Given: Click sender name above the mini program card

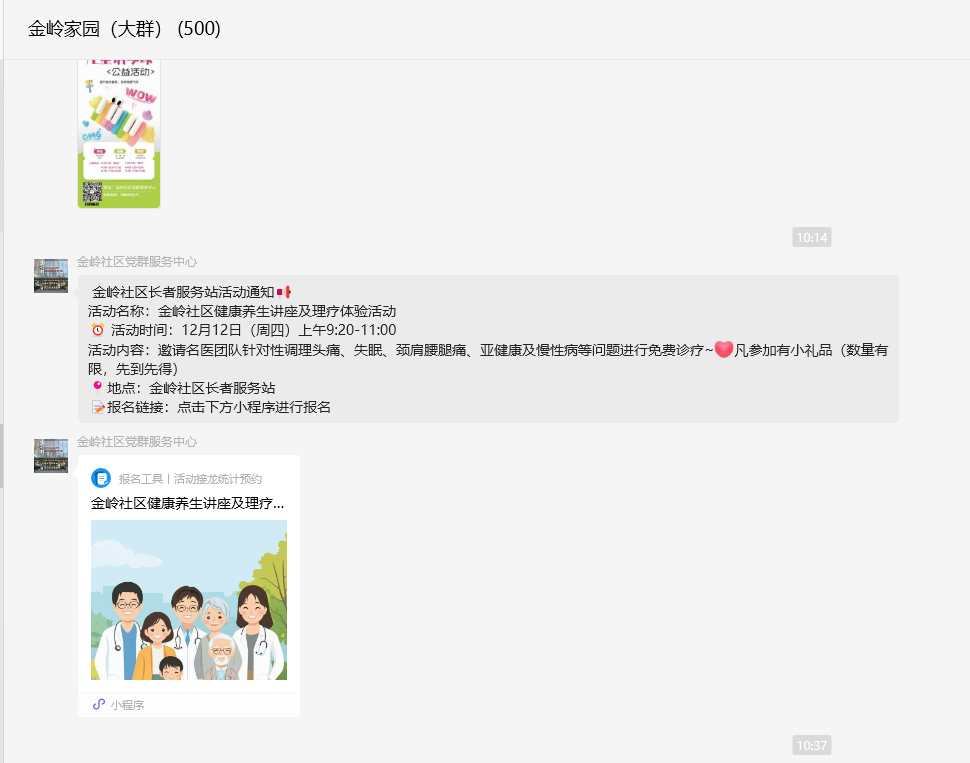Looking at the screenshot, I should (137, 442).
